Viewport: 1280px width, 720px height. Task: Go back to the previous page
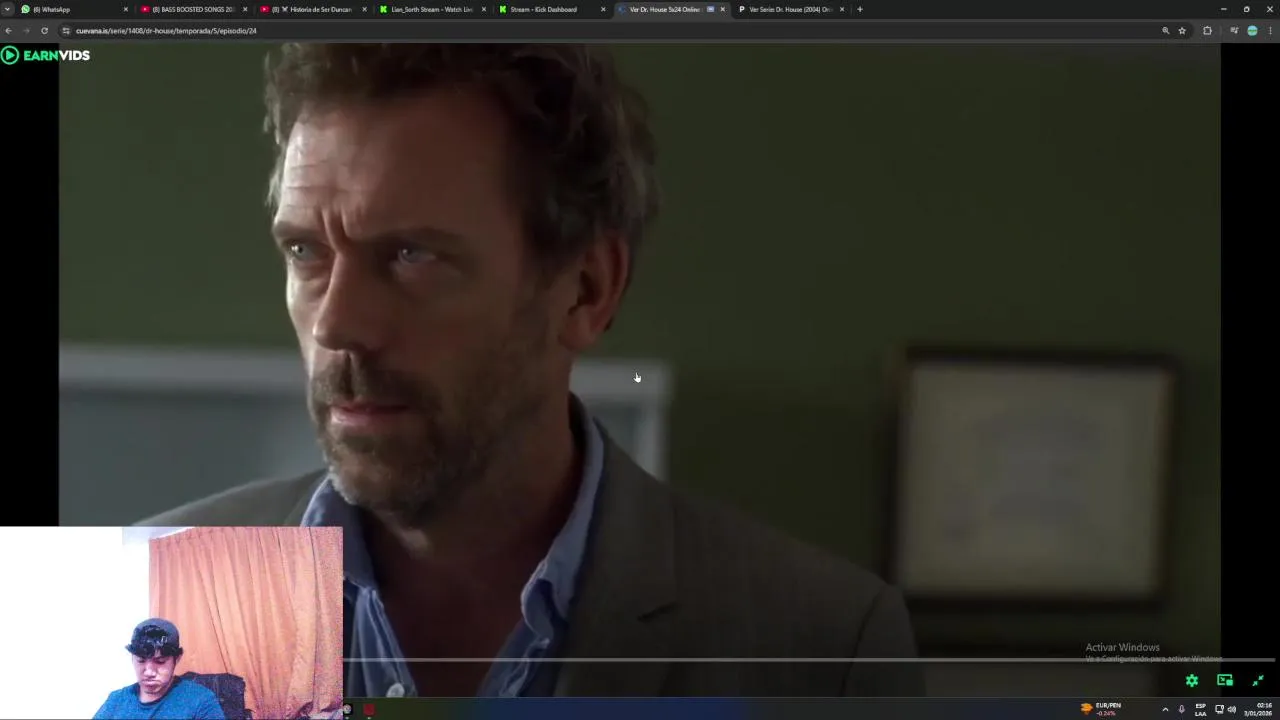[8, 31]
